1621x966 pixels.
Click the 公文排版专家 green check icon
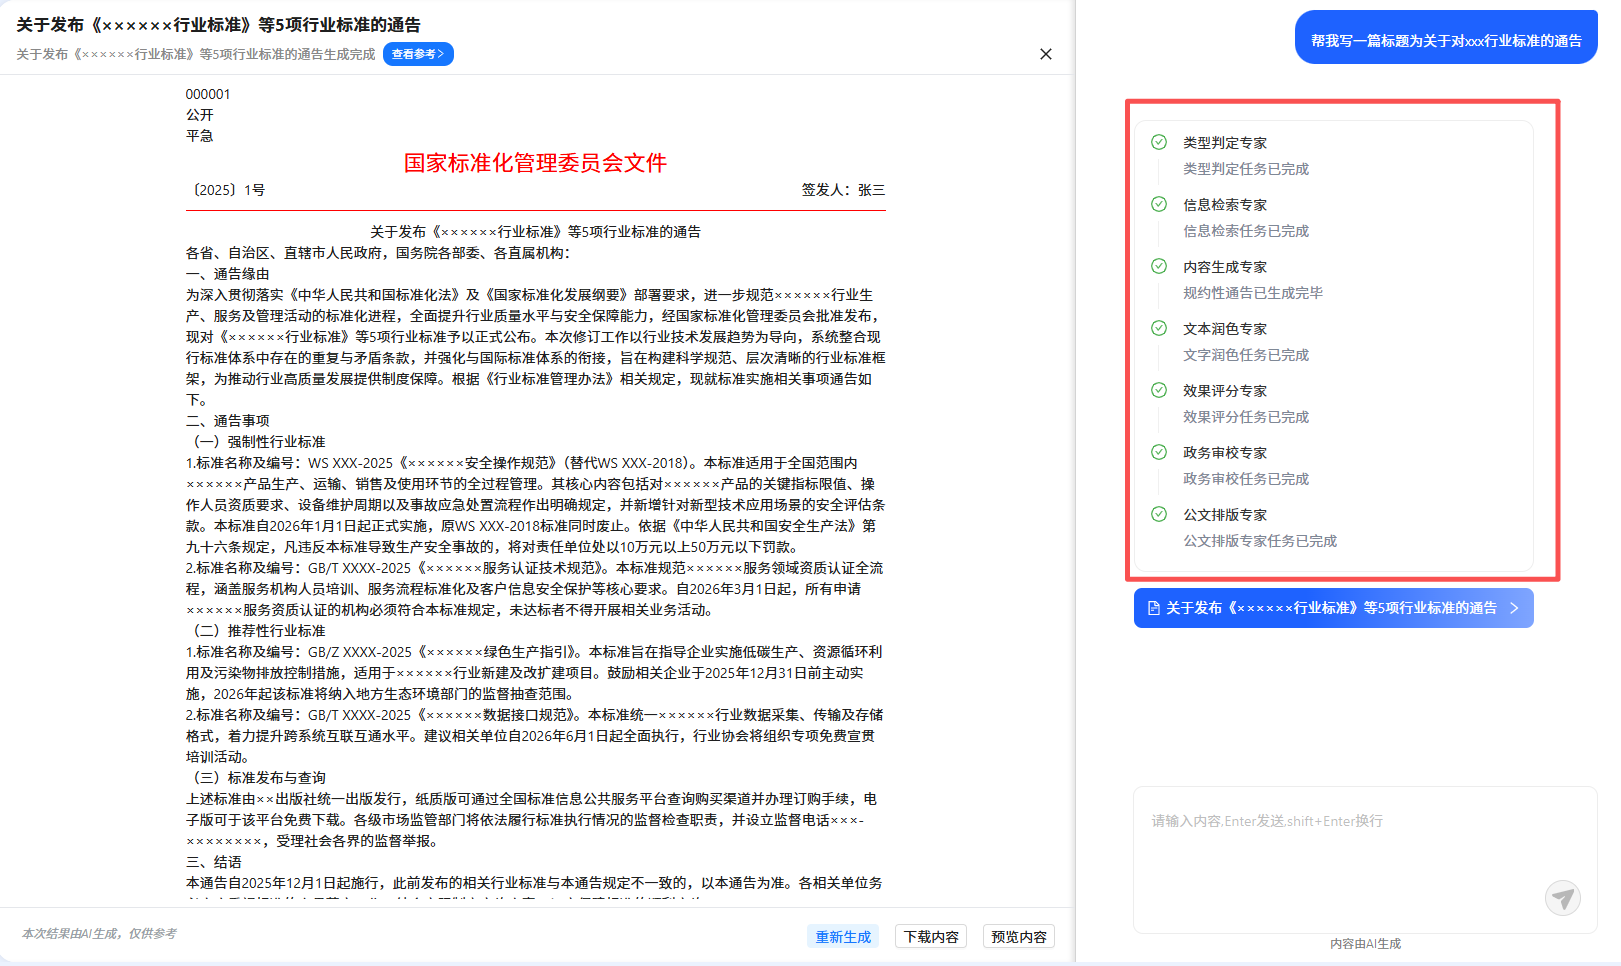(1159, 514)
